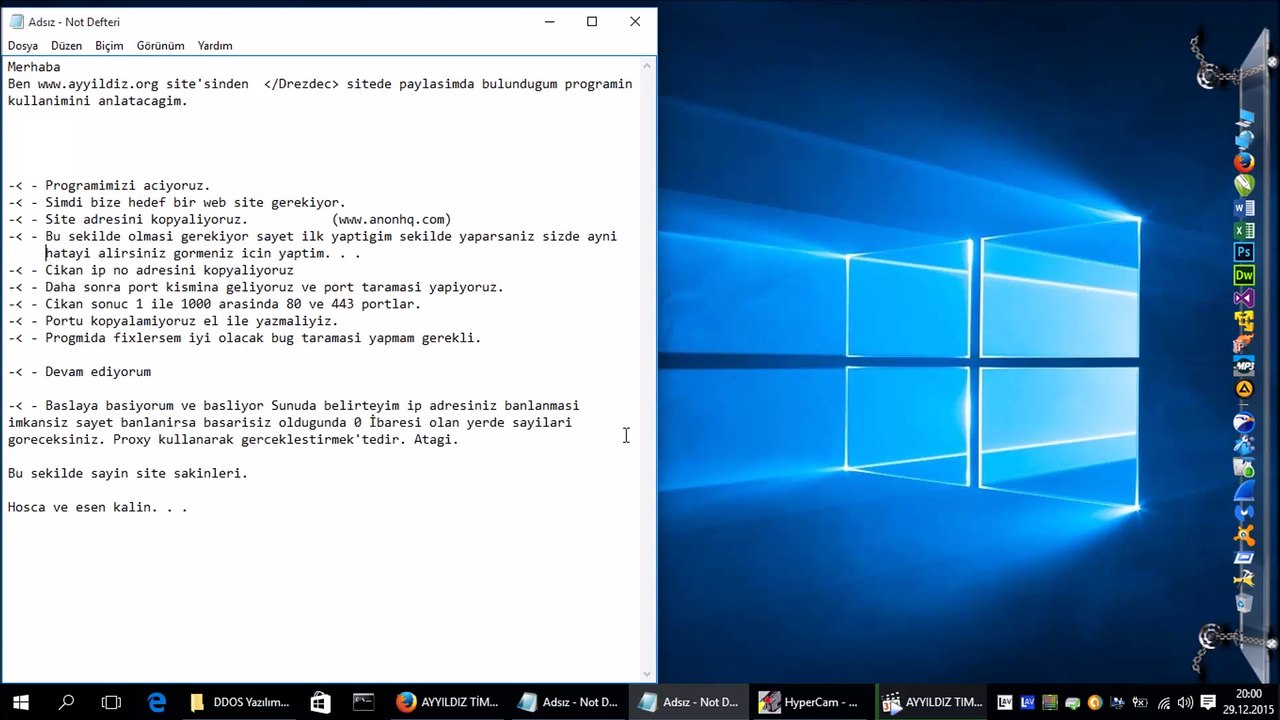Viewport: 1280px width, 720px height.
Task: Launch Excel from the desktop dock
Action: tap(1244, 231)
